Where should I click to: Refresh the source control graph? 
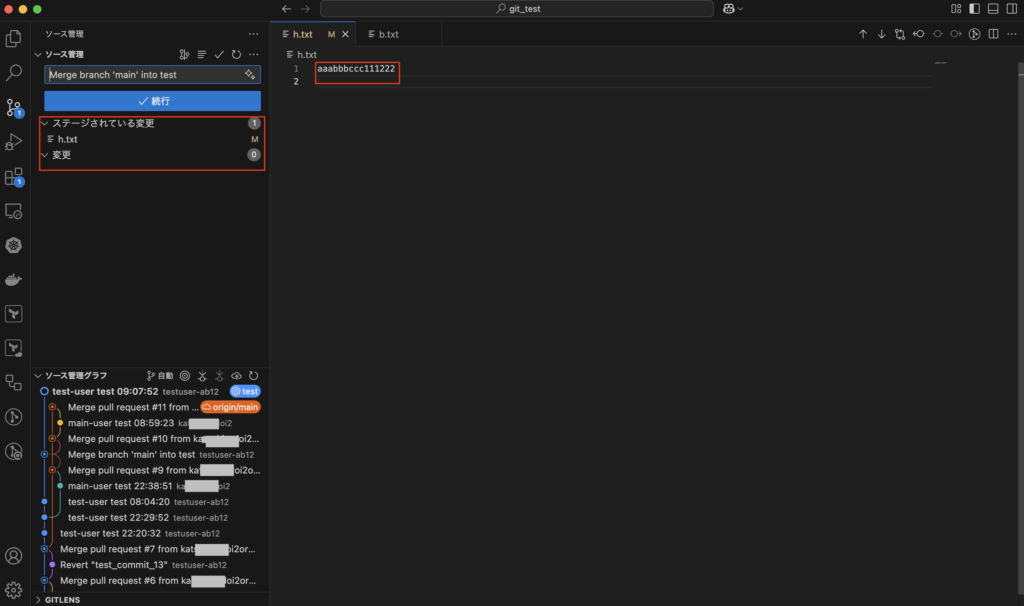[x=253, y=375]
